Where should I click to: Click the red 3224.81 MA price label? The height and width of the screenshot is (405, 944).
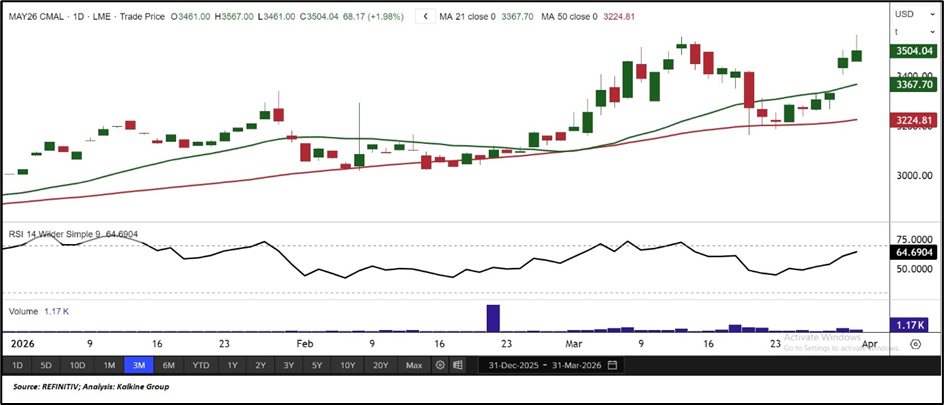tap(912, 120)
